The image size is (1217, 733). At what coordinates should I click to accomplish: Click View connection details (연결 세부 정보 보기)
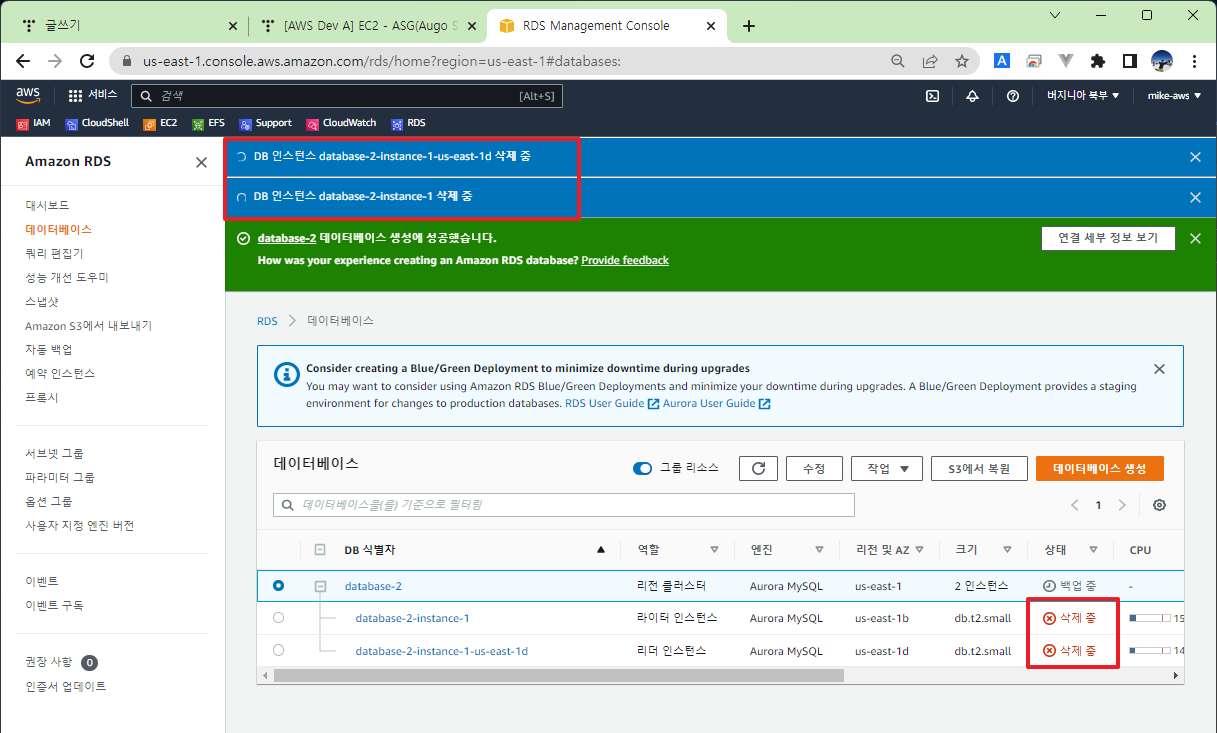(x=1107, y=238)
